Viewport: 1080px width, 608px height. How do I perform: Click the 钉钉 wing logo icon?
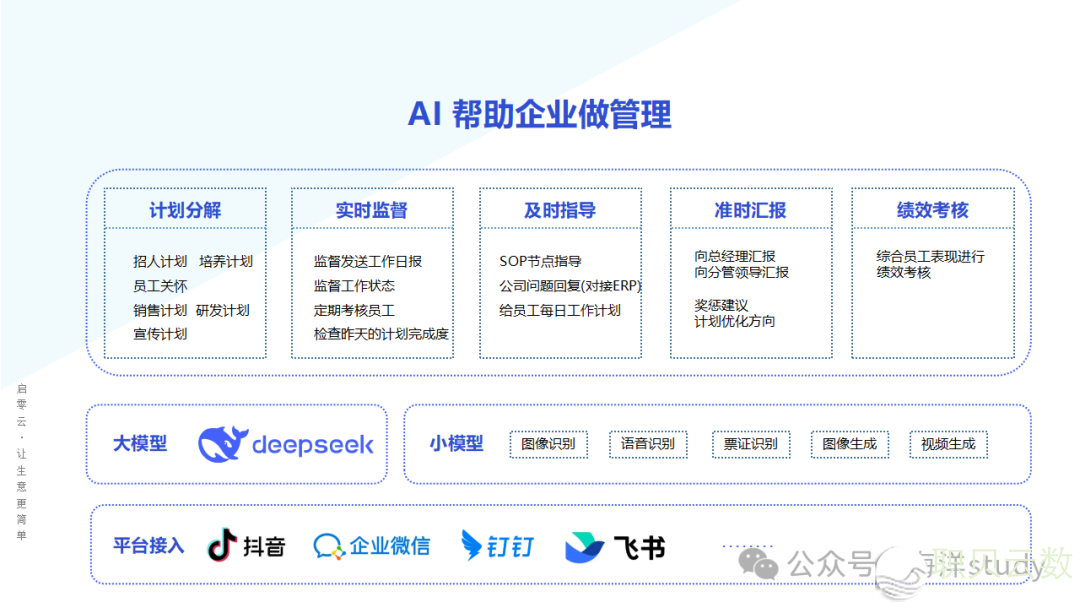[x=472, y=545]
